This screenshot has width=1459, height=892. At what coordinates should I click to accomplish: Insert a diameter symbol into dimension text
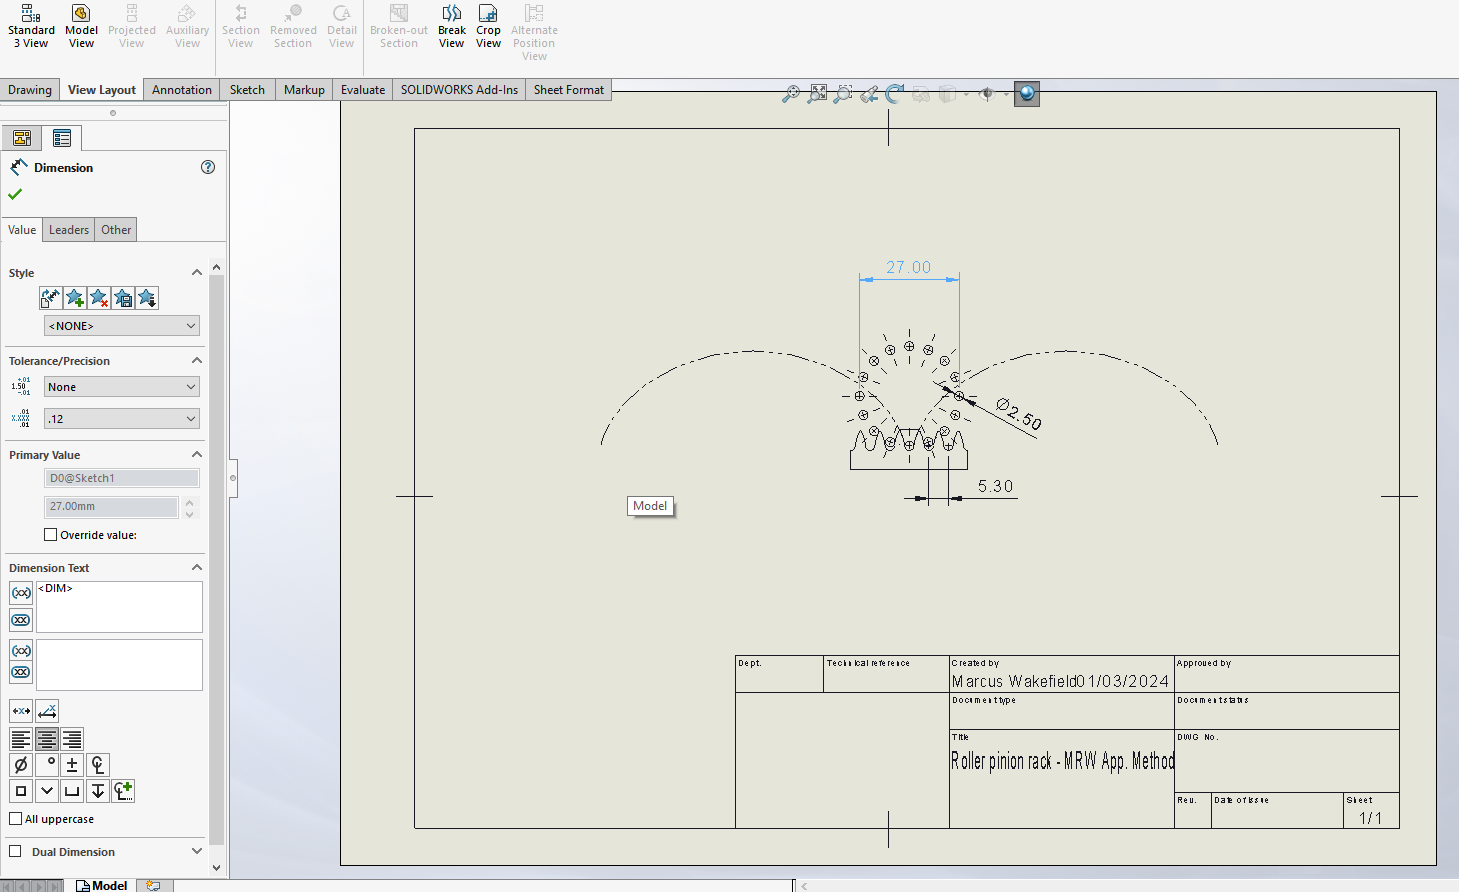click(21, 764)
